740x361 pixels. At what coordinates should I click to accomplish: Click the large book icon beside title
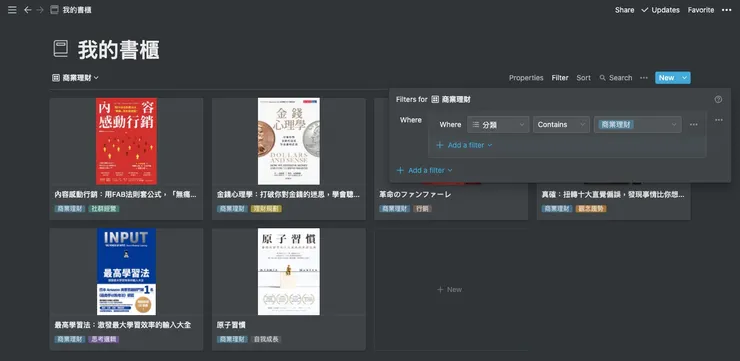(x=61, y=49)
